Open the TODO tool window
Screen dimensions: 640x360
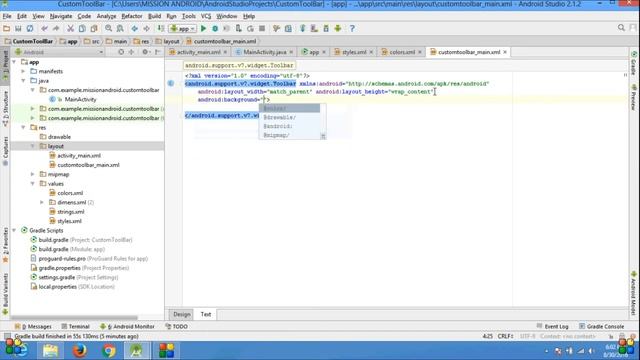coord(177,327)
